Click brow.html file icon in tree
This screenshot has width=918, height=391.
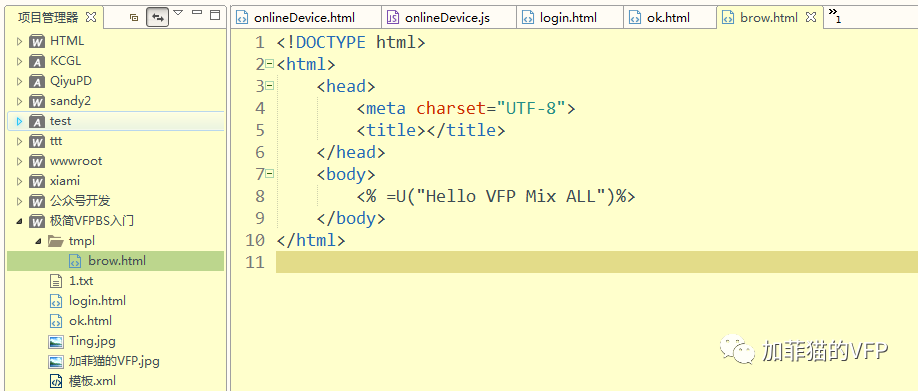[76, 261]
